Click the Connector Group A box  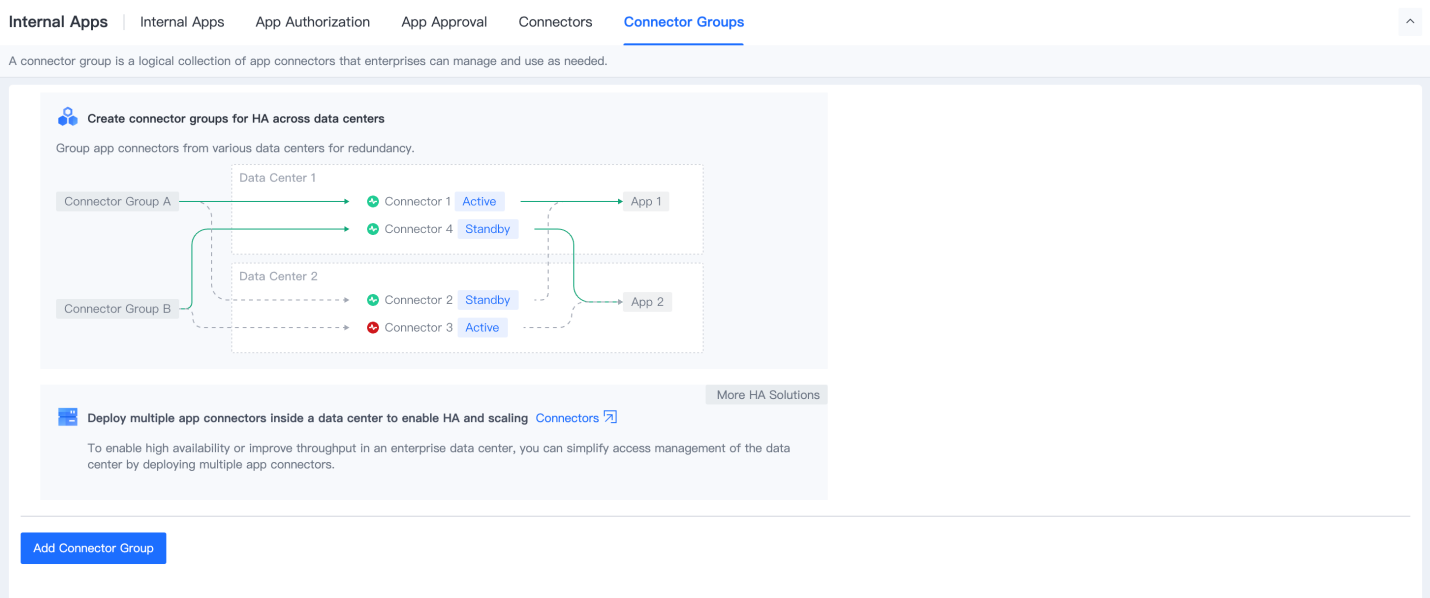117,202
